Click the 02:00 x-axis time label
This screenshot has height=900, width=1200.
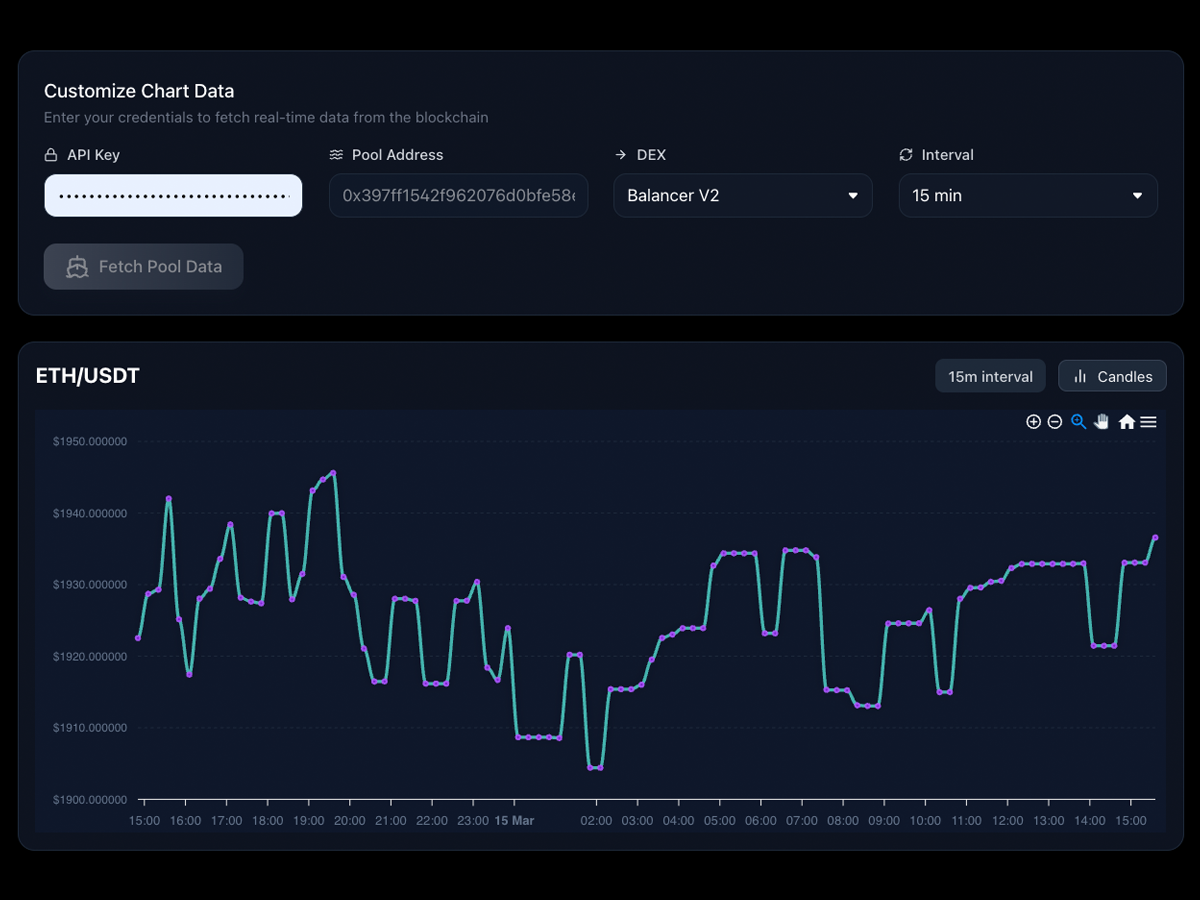(x=596, y=821)
